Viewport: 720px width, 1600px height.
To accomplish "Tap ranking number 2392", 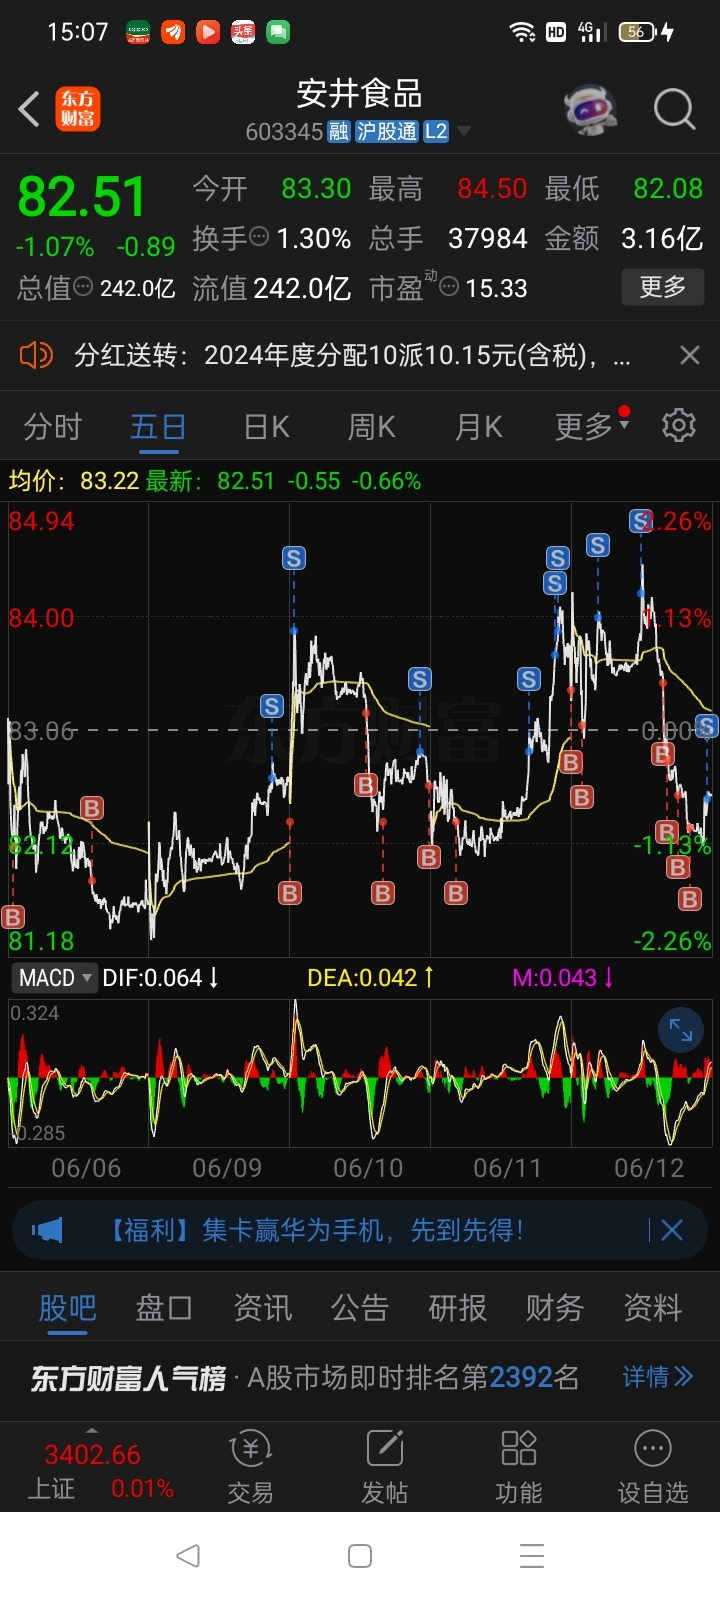I will [520, 1377].
